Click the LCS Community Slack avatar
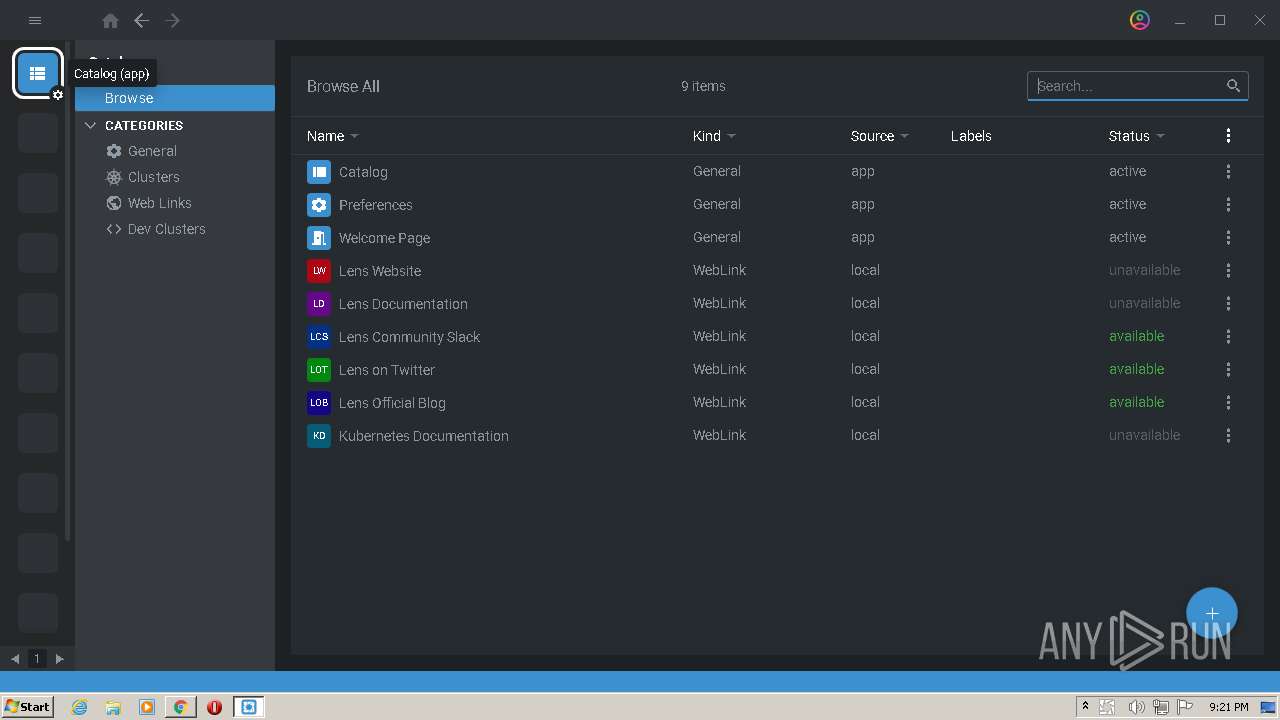Screen dimensions: 1280x720 click(x=319, y=337)
